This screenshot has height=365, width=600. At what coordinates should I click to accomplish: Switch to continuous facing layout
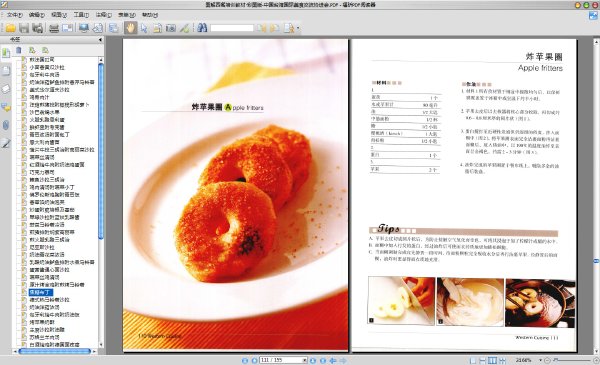click(502, 360)
